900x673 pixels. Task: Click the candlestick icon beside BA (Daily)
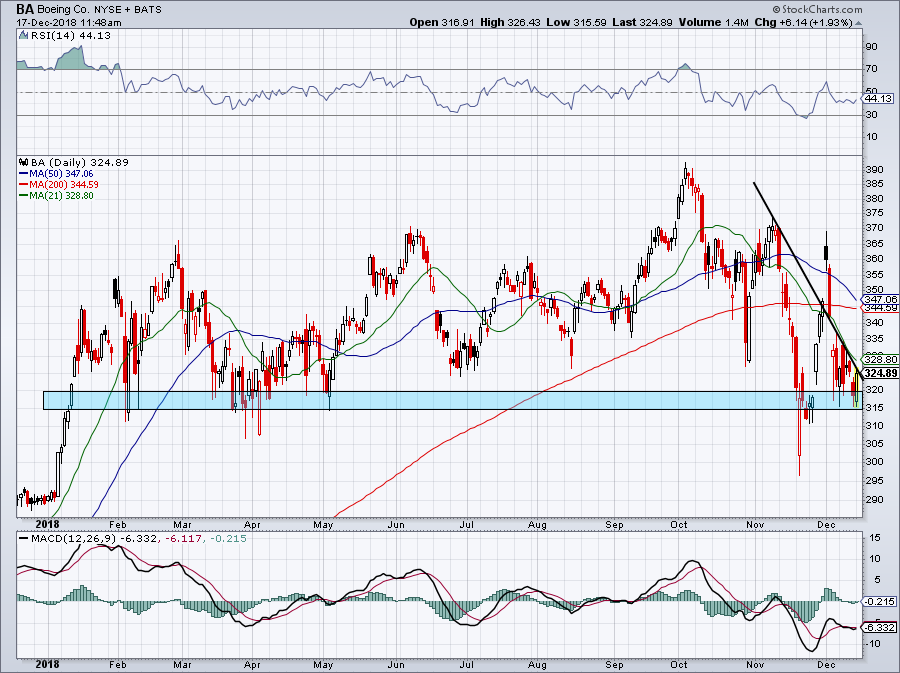(23, 162)
